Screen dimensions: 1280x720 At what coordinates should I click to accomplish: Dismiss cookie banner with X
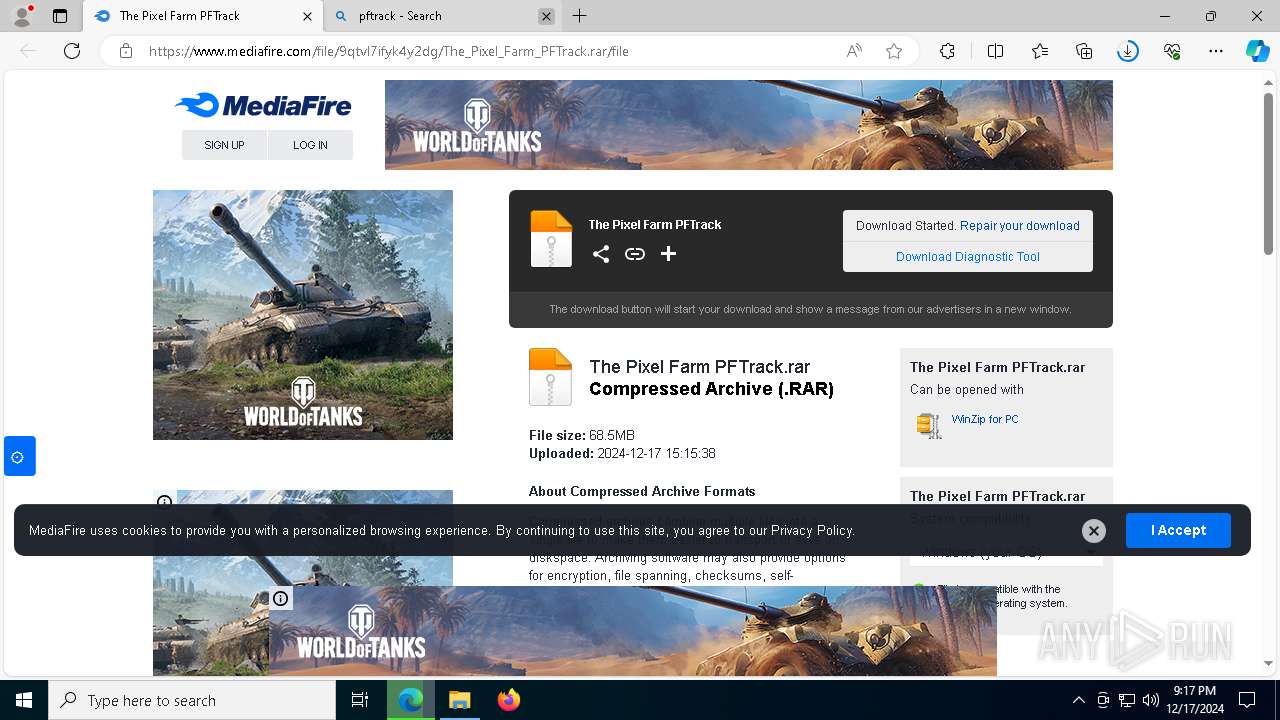[x=1094, y=531]
